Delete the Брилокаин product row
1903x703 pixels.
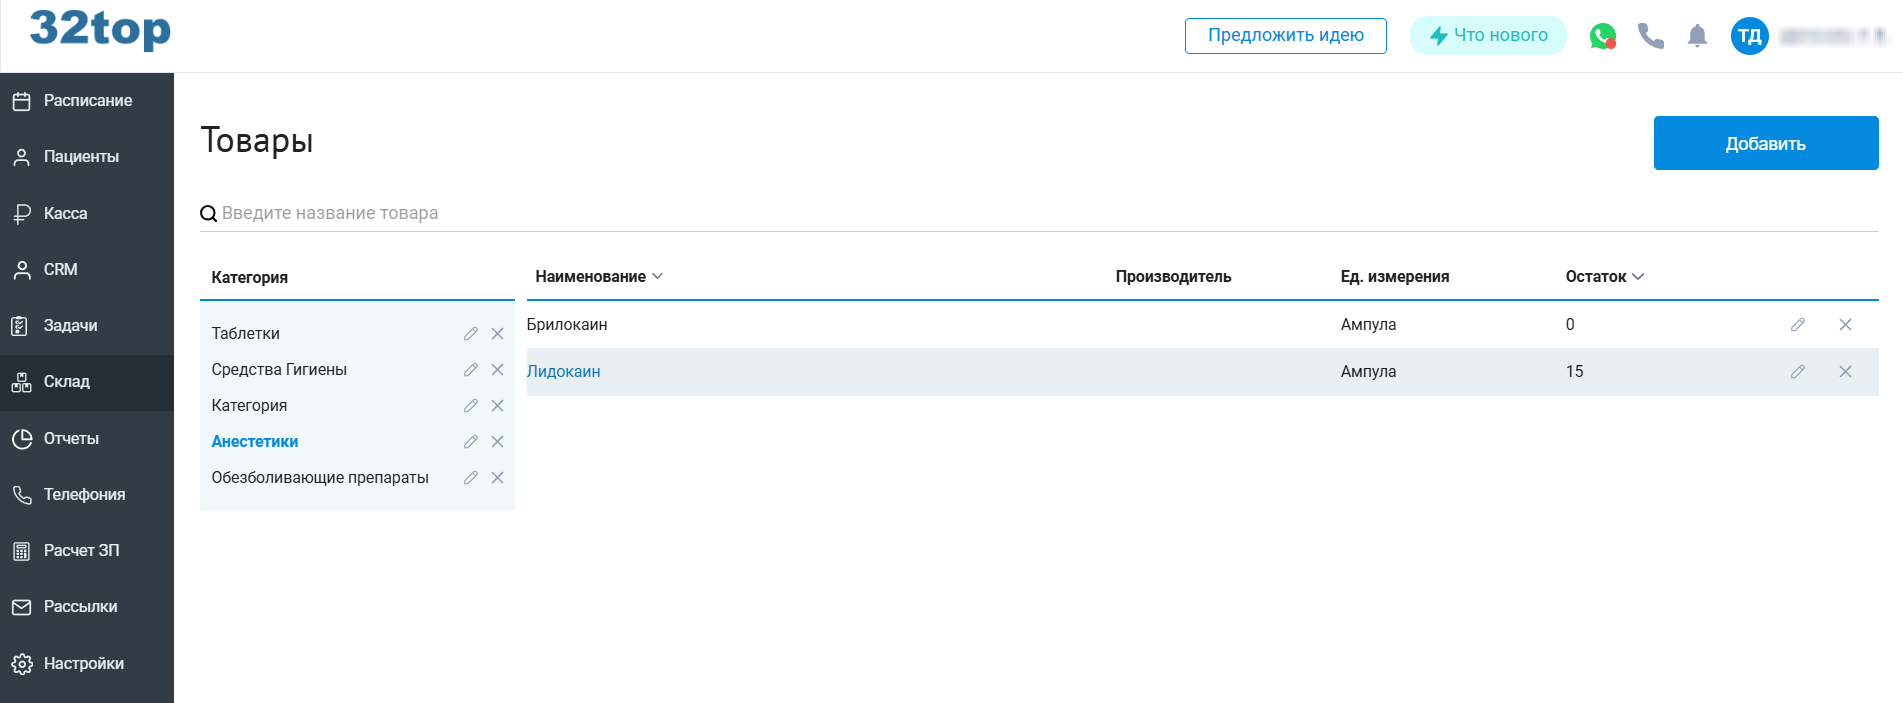(x=1845, y=325)
